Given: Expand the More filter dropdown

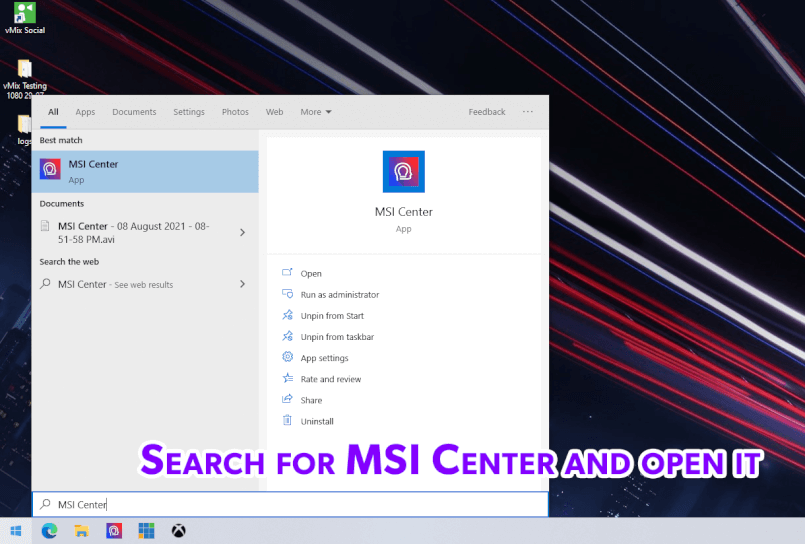Looking at the screenshot, I should (316, 112).
